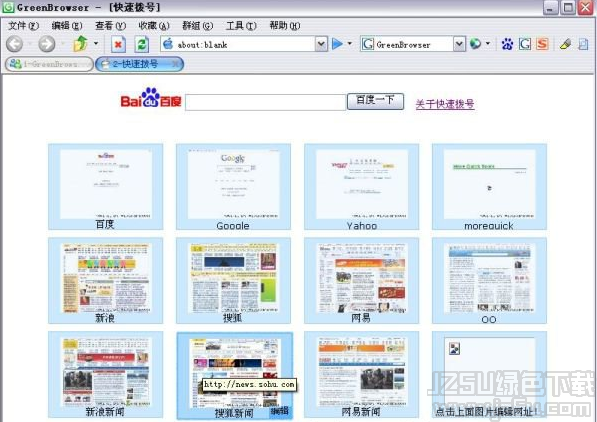Click the globe search icon
The height and width of the screenshot is (422, 597).
475,44
